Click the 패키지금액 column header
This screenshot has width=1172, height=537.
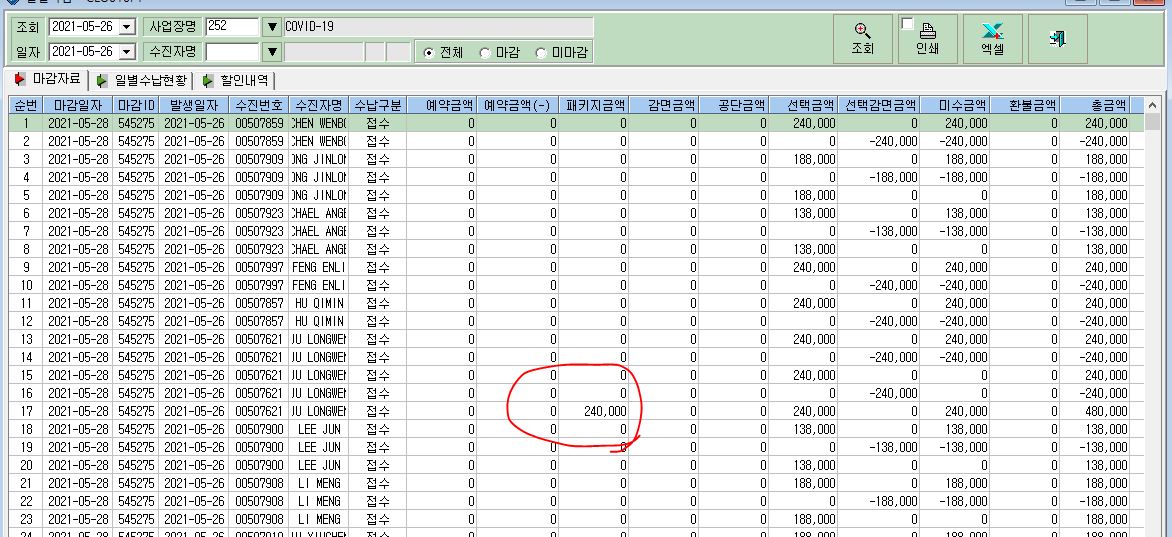coord(593,105)
